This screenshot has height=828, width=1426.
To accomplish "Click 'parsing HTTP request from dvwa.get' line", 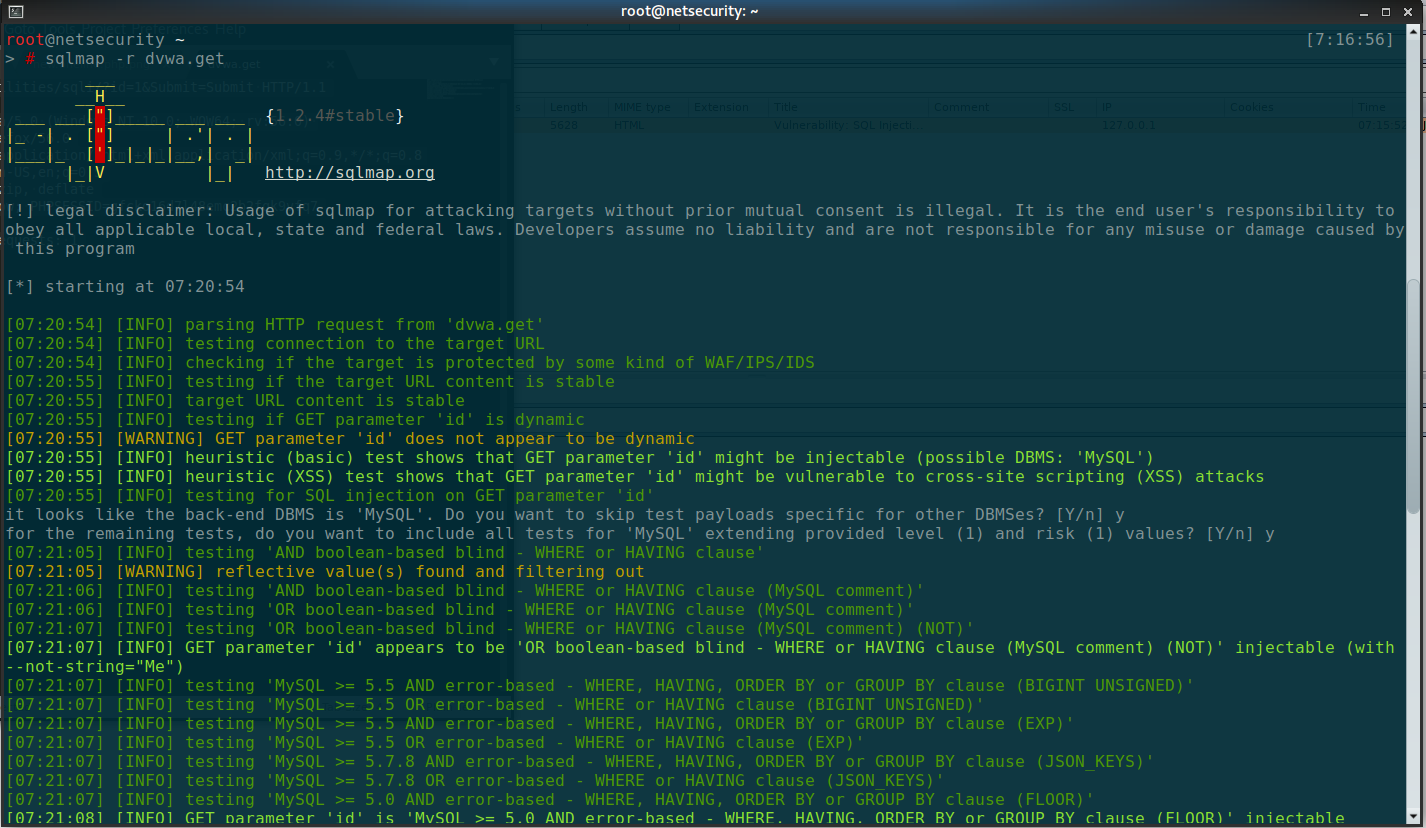I will pyautogui.click(x=275, y=325).
